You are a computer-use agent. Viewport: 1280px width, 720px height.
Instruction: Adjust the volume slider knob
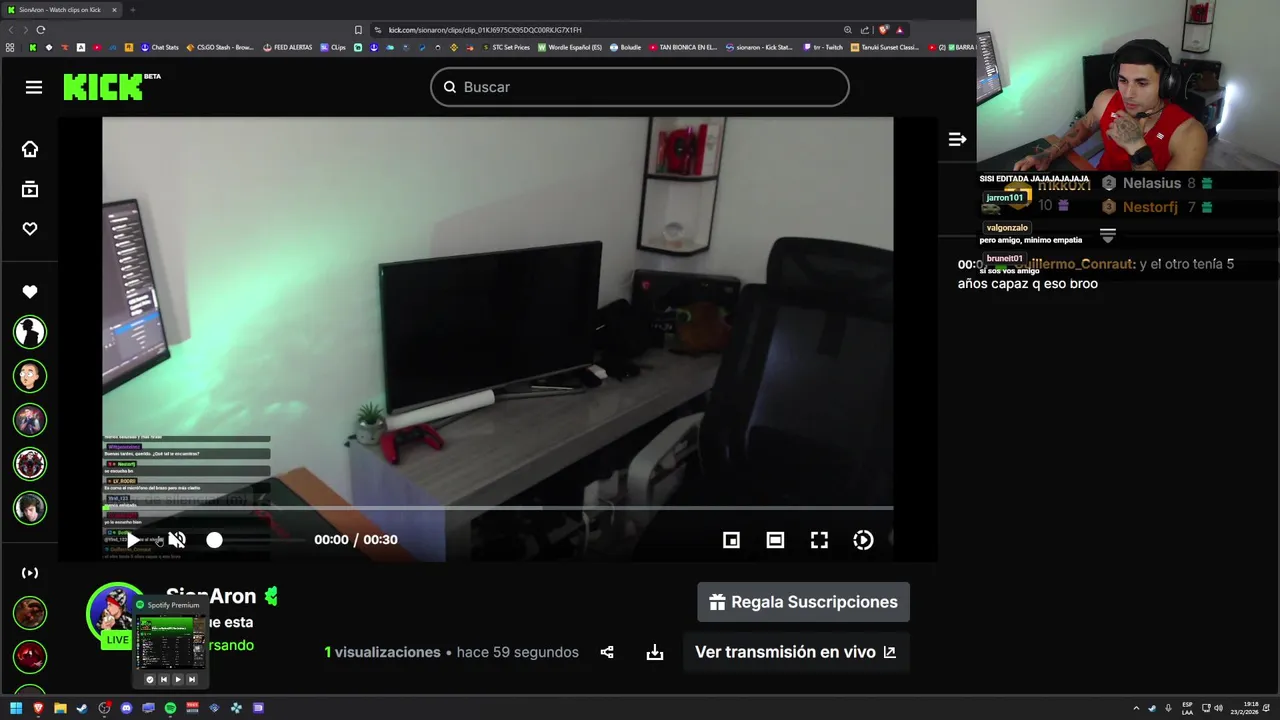click(x=214, y=540)
